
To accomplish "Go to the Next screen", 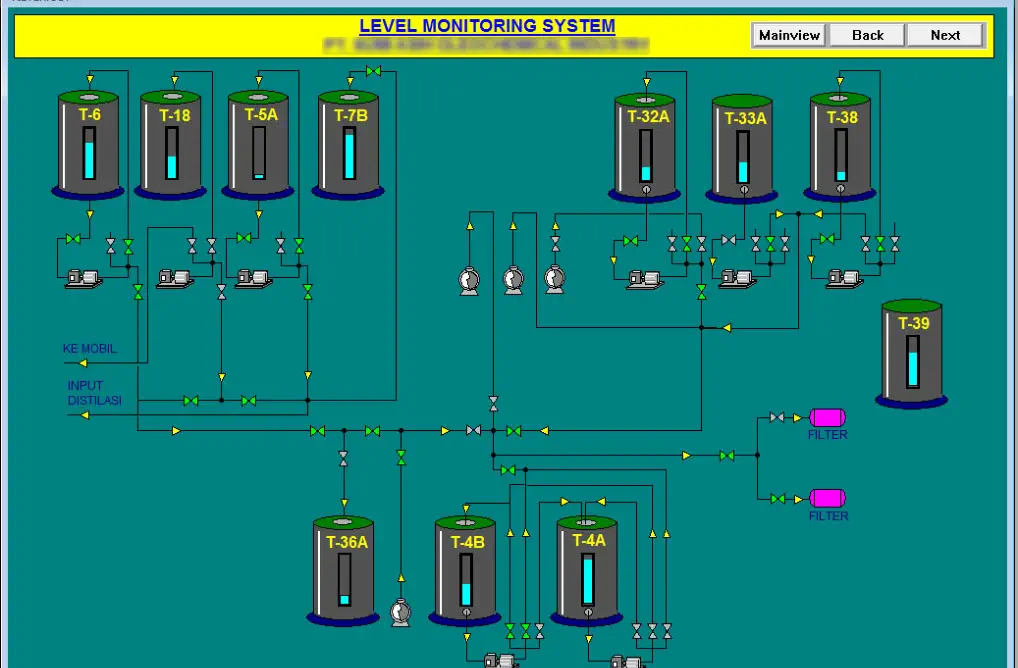I will (x=945, y=35).
